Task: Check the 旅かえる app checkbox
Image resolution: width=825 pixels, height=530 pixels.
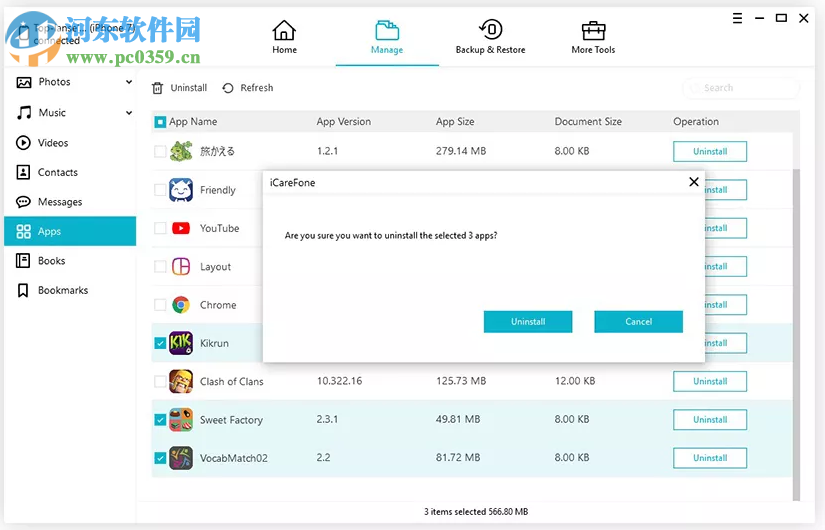Action: pyautogui.click(x=160, y=152)
